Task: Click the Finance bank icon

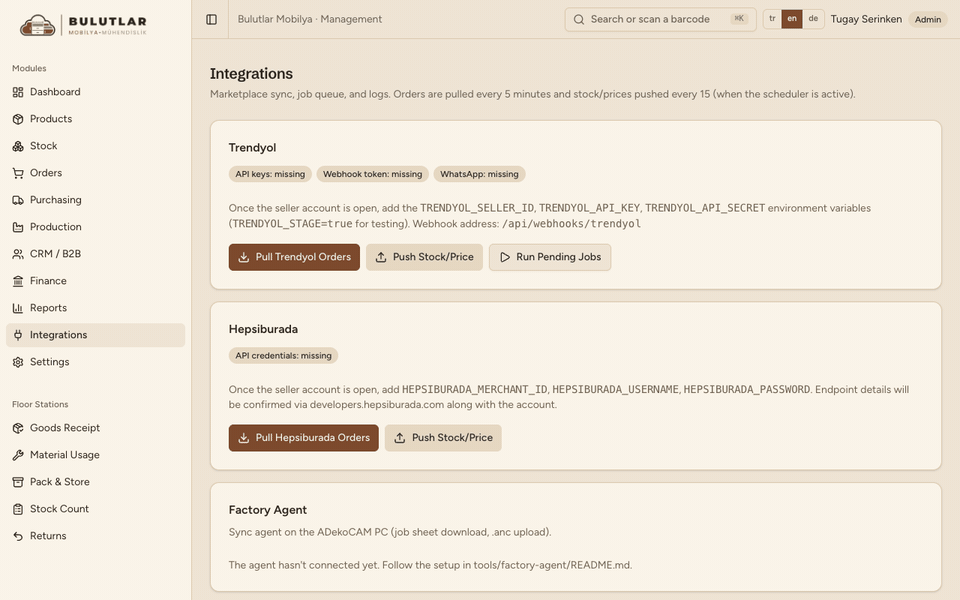Action: coord(18,281)
